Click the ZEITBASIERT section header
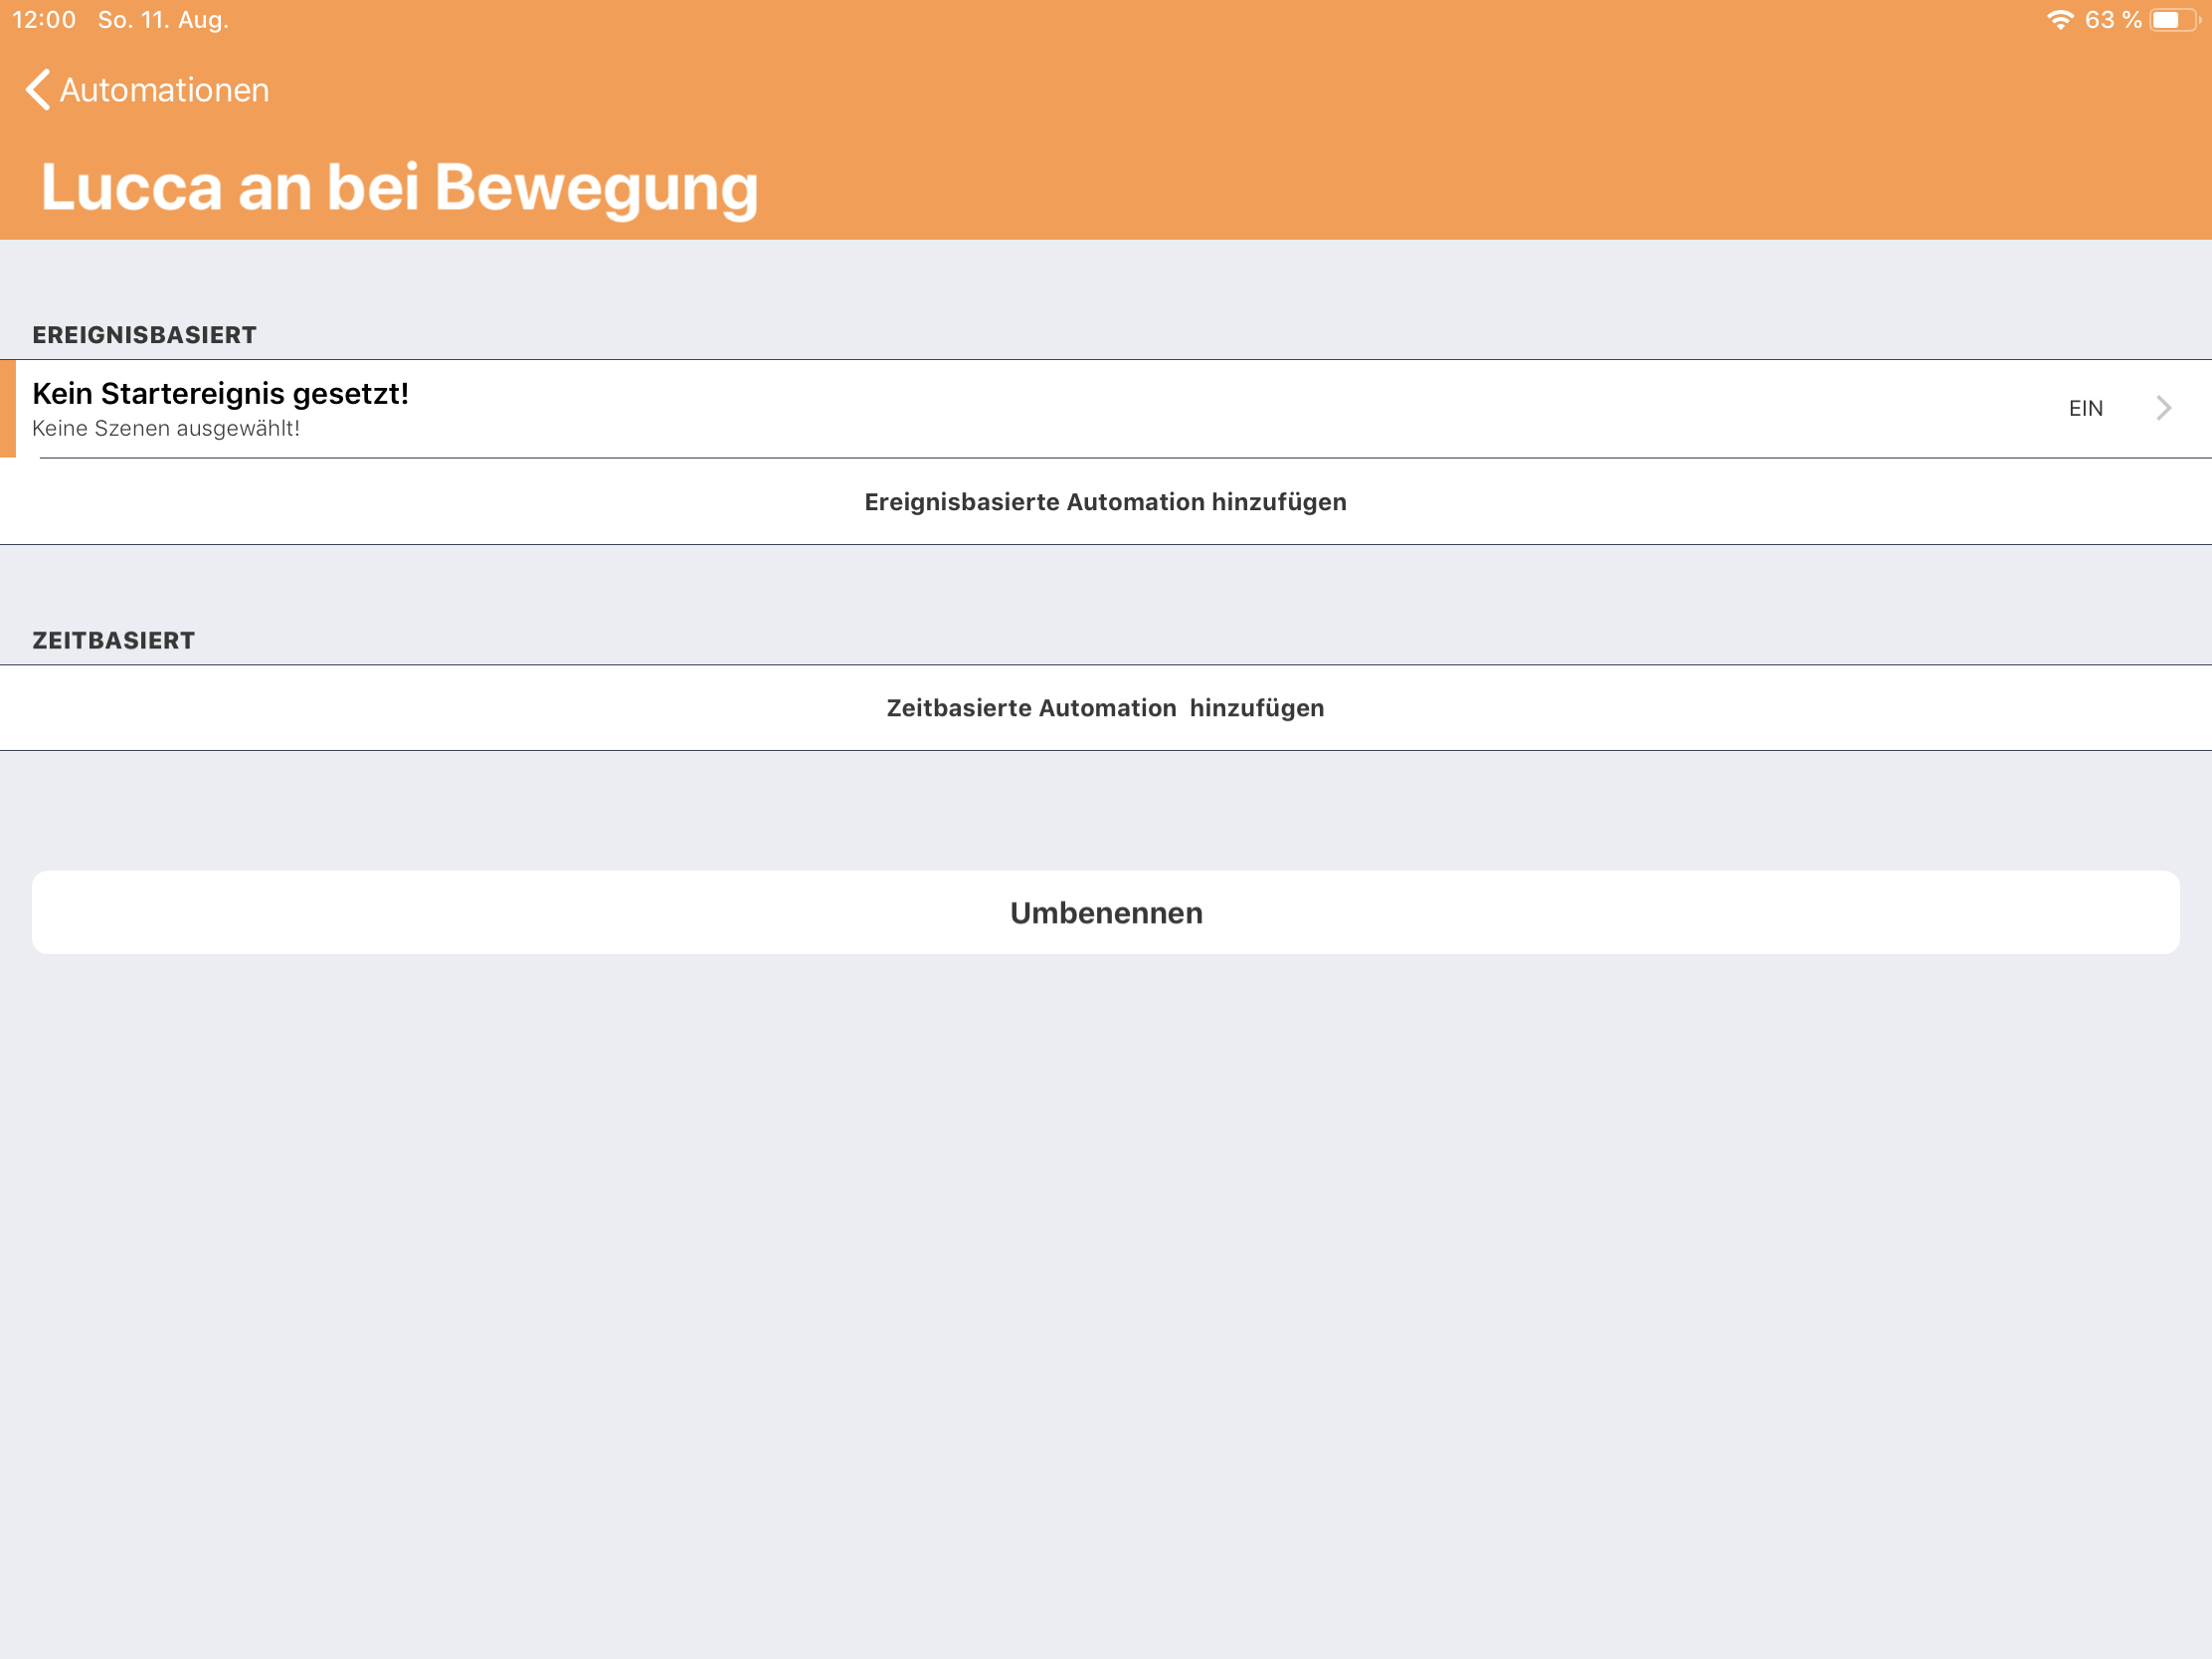This screenshot has width=2212, height=1659. pyautogui.click(x=113, y=641)
